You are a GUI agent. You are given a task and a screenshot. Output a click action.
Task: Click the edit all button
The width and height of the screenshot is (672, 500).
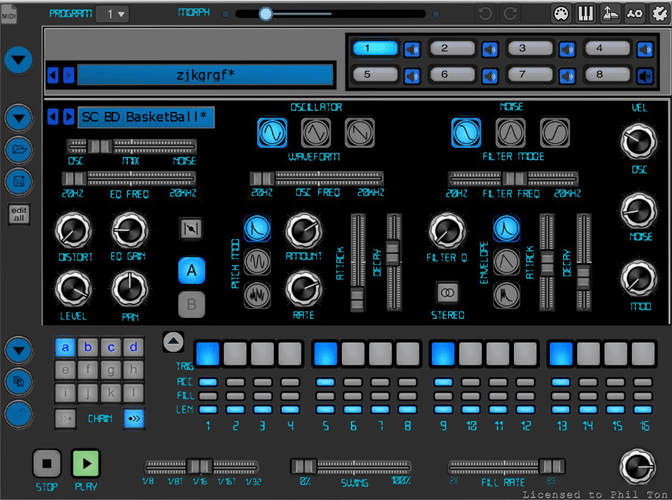[x=19, y=214]
